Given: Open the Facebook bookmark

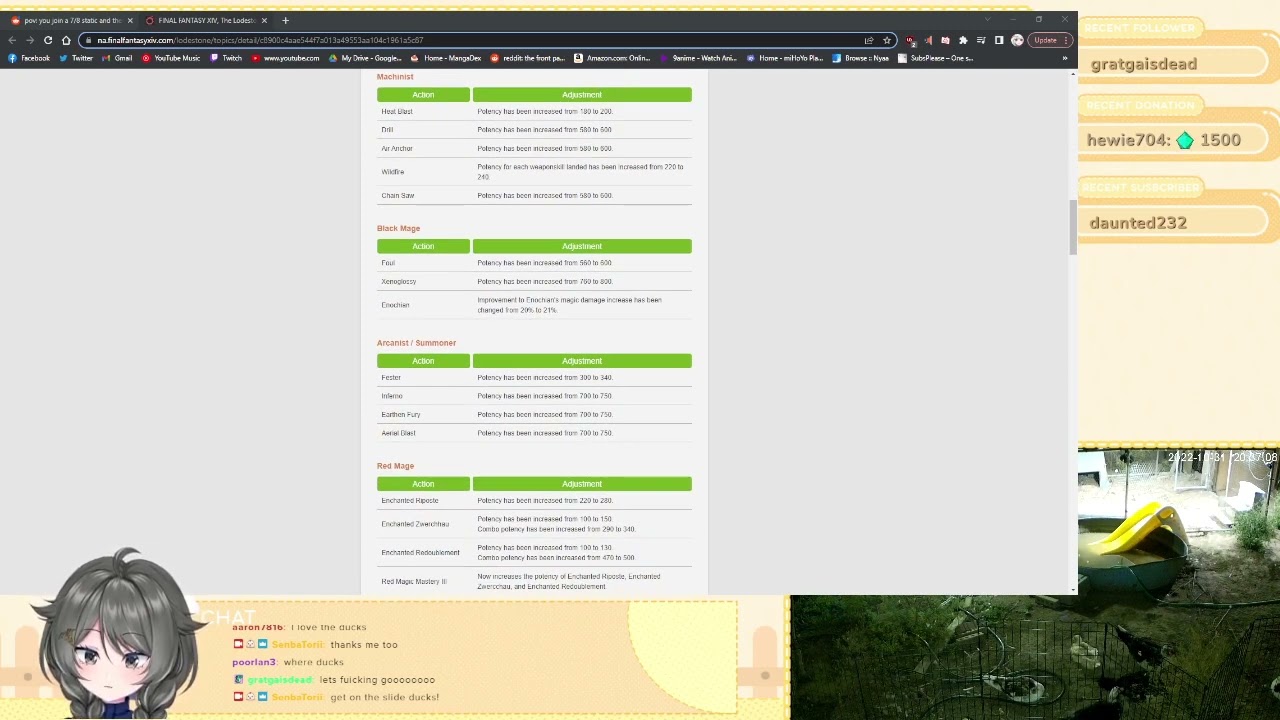Looking at the screenshot, I should click(28, 58).
